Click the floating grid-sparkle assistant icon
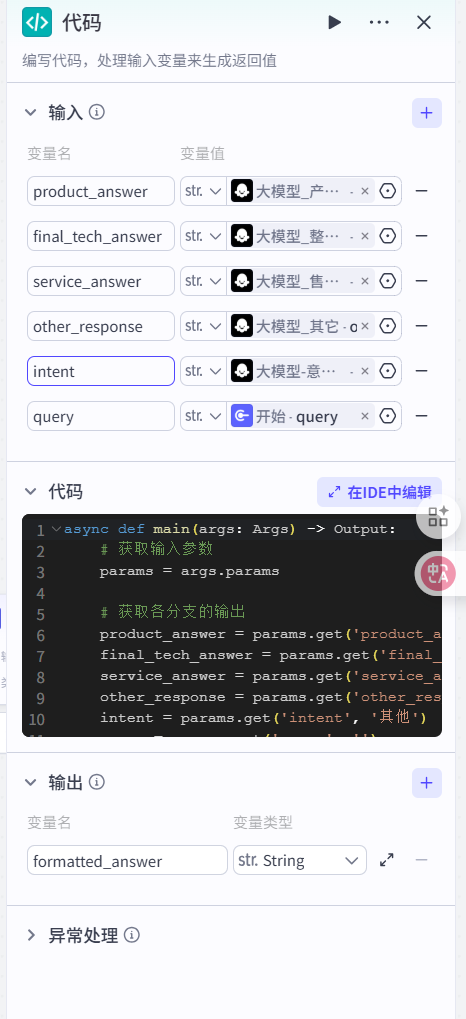The width and height of the screenshot is (466, 1019). click(x=438, y=517)
